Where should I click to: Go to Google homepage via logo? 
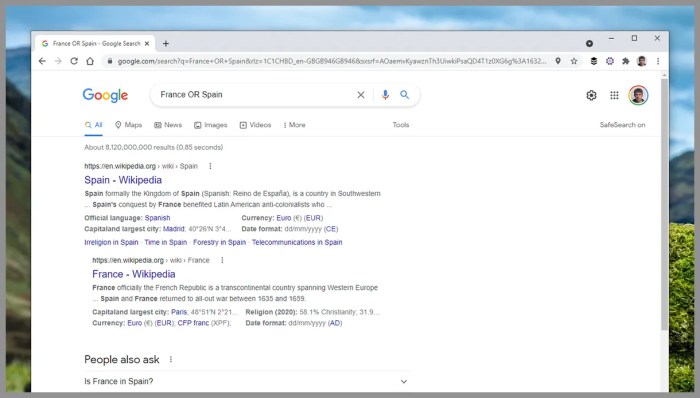click(105, 95)
